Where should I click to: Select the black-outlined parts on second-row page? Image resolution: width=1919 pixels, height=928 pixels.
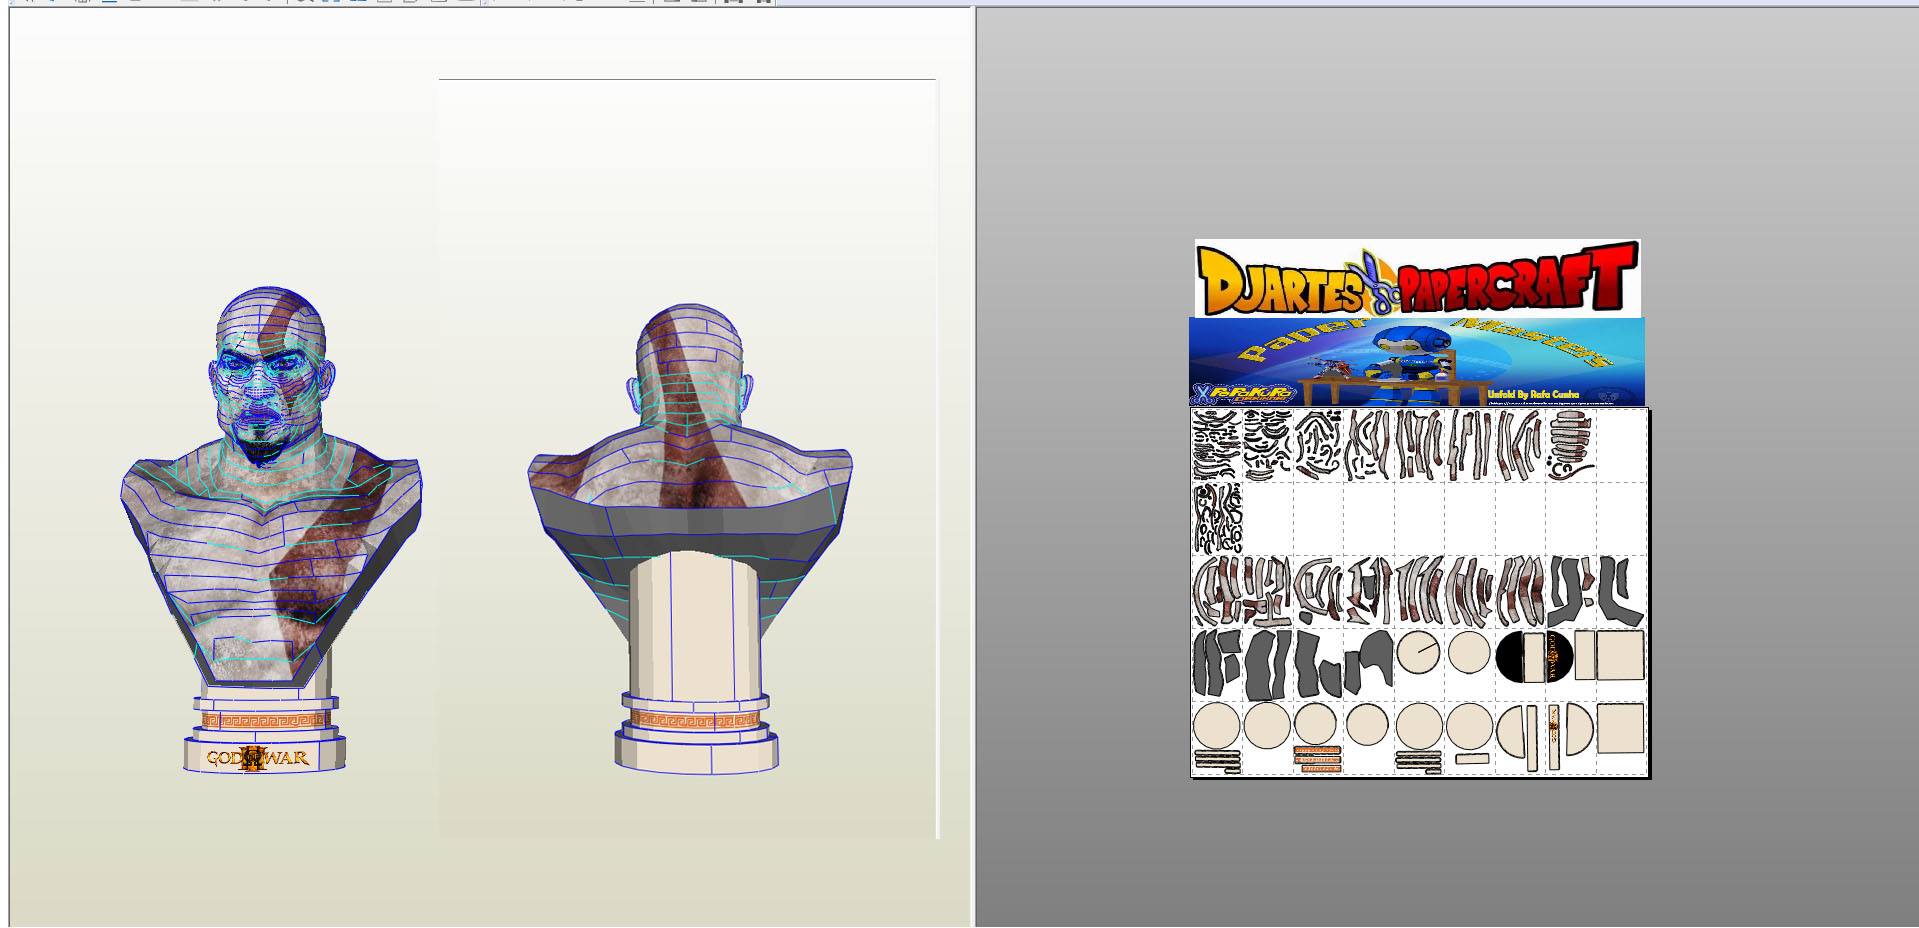pos(1217,517)
